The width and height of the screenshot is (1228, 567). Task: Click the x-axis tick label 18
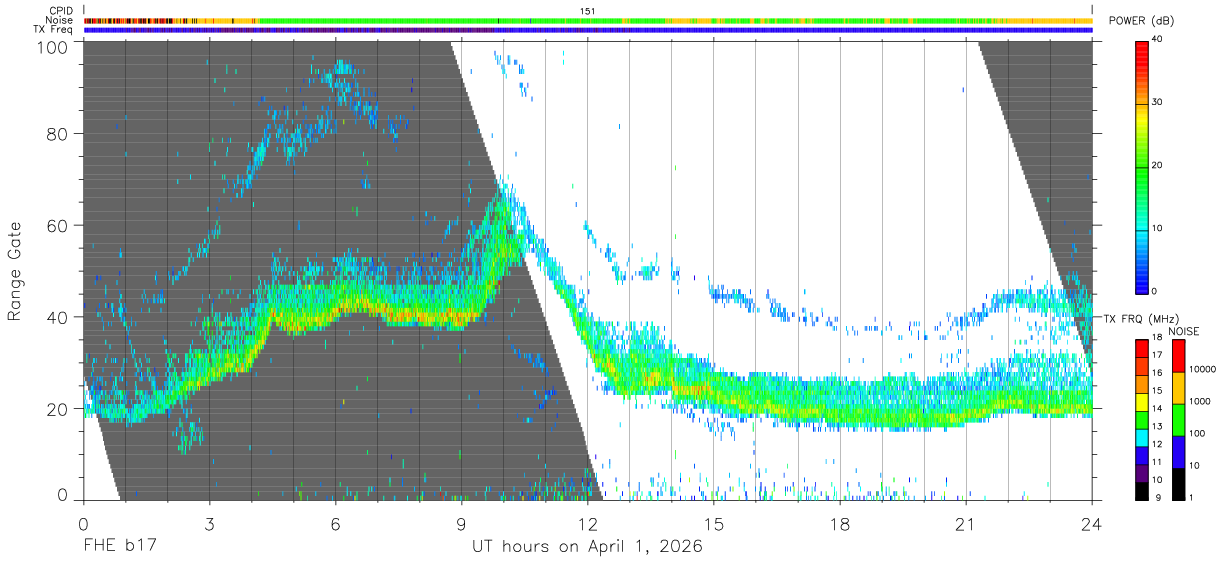[x=839, y=523]
